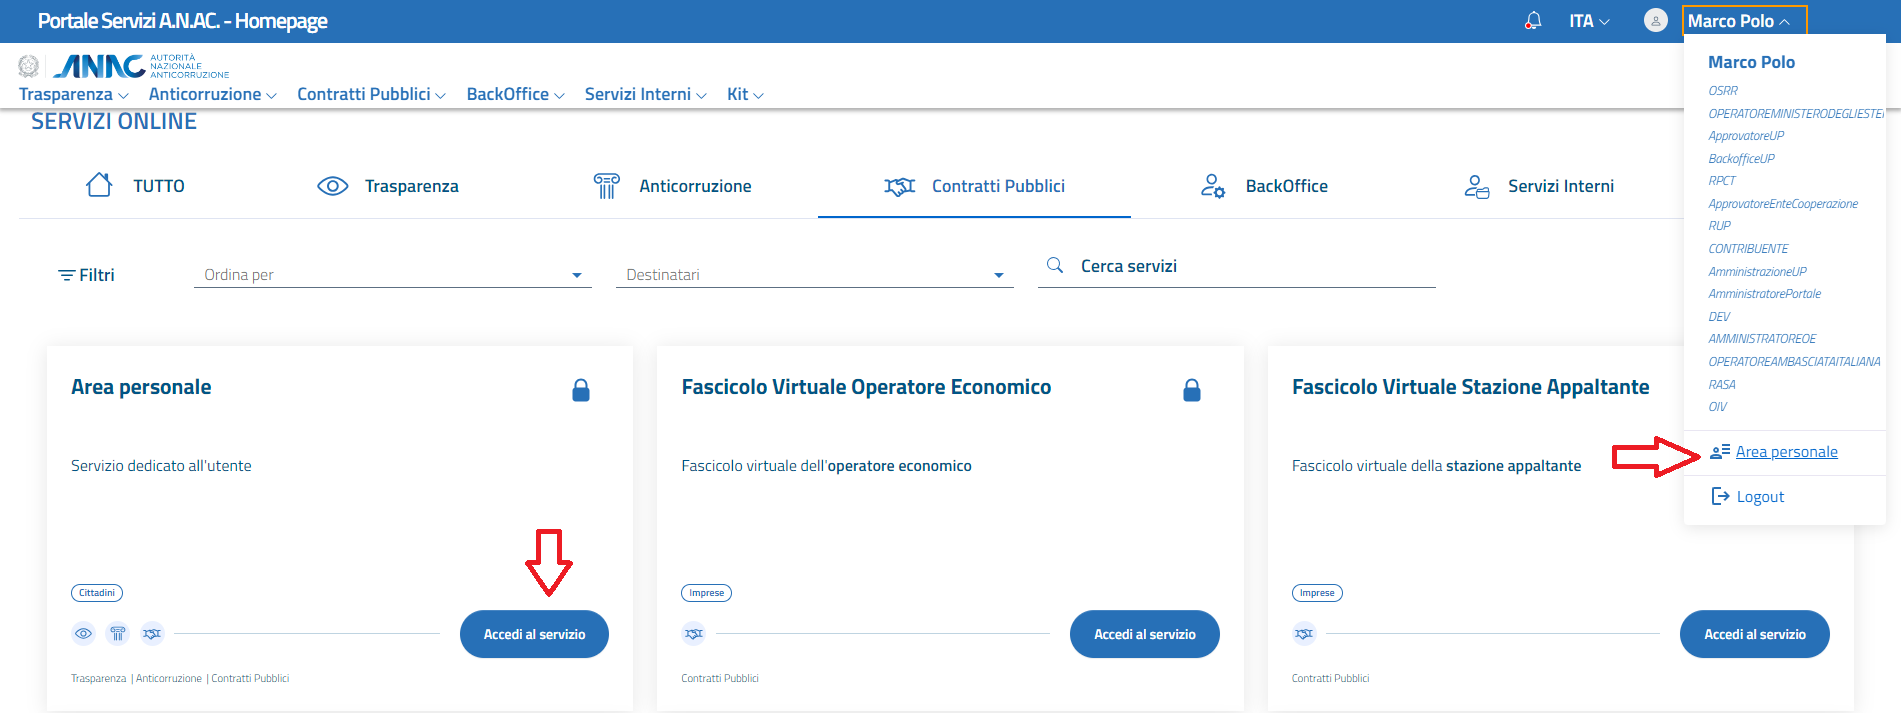Expand the Contratti Pubblici top menu
The height and width of the screenshot is (713, 1901).
[x=371, y=94]
